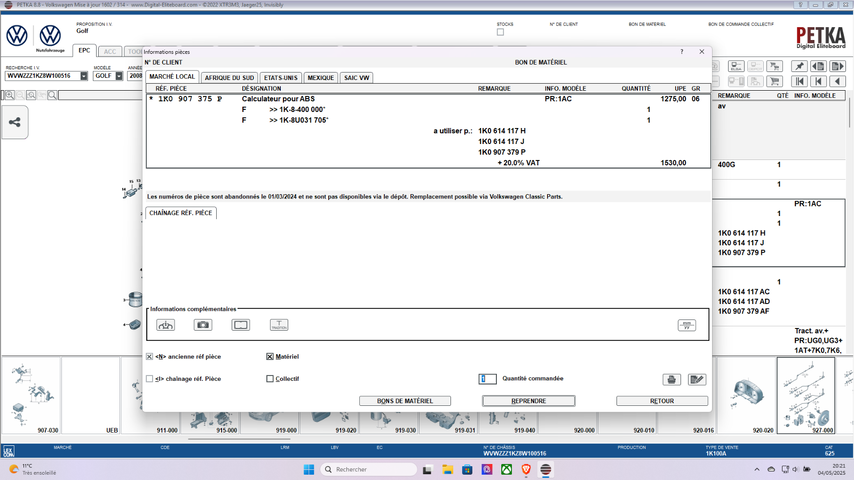
Task: Open illustration thumbnail 920-020
Action: (x=747, y=396)
